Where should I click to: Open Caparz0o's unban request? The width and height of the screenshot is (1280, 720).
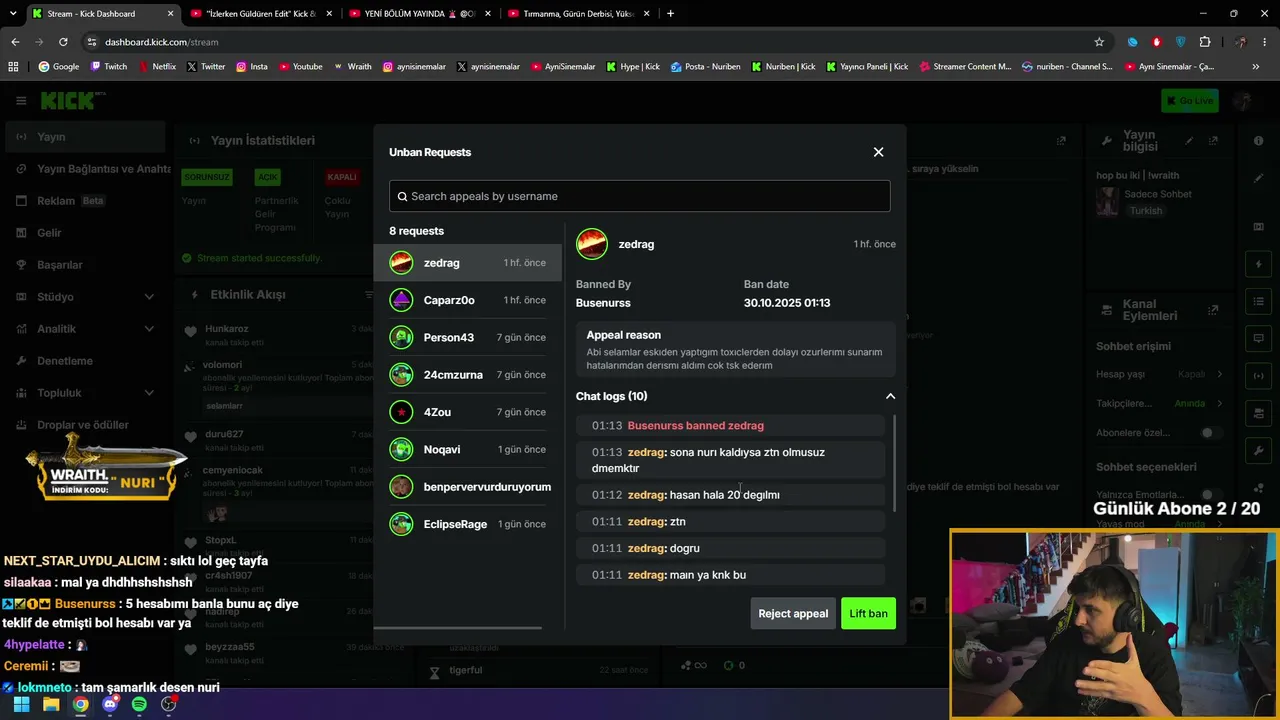[468, 300]
